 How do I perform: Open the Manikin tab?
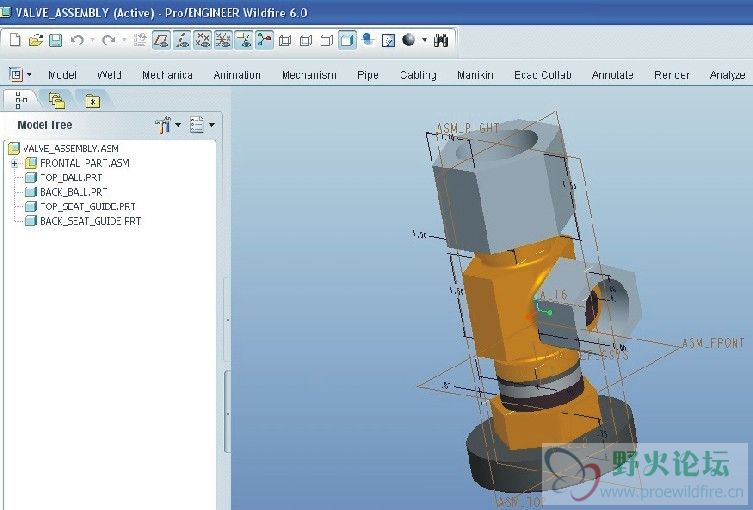coord(475,75)
